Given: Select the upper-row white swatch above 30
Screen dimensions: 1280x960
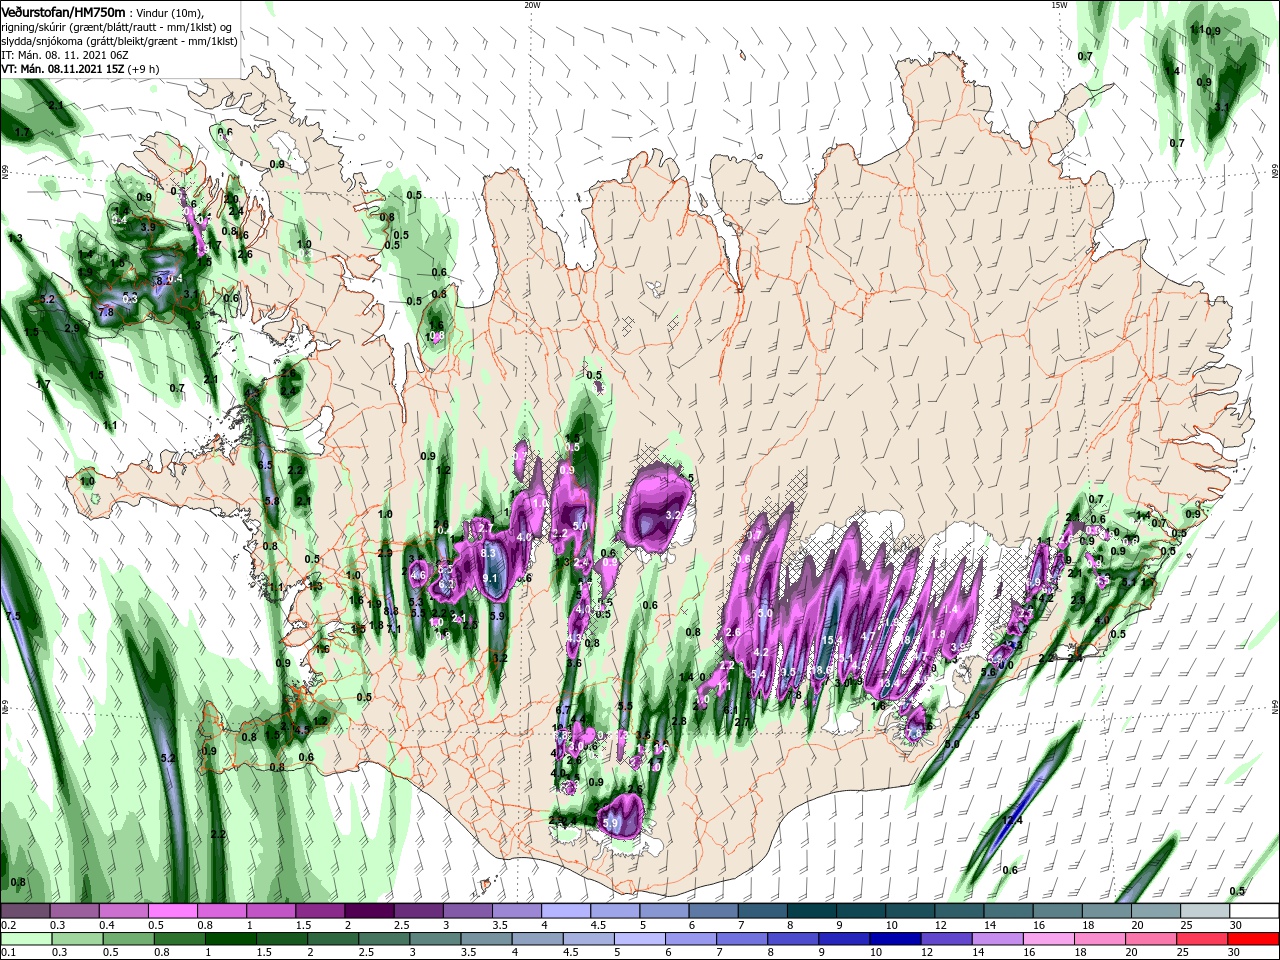Looking at the screenshot, I should click(1255, 911).
